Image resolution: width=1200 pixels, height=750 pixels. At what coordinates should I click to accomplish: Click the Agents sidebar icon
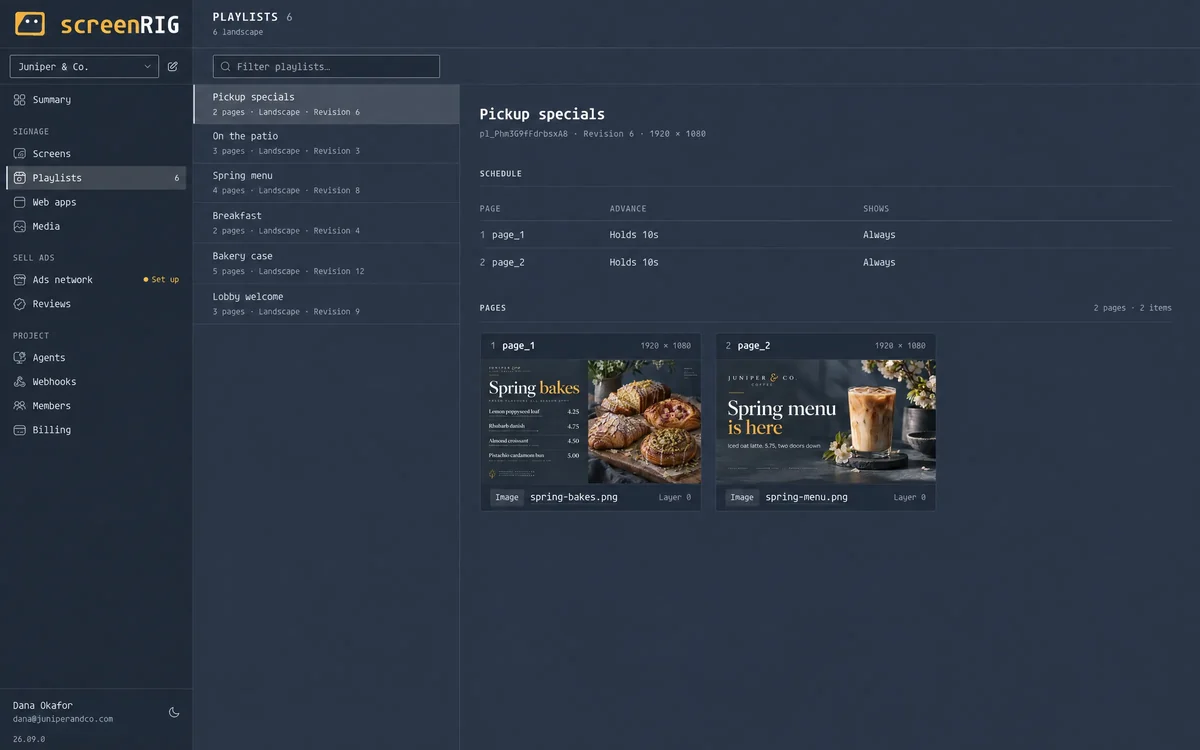20,358
